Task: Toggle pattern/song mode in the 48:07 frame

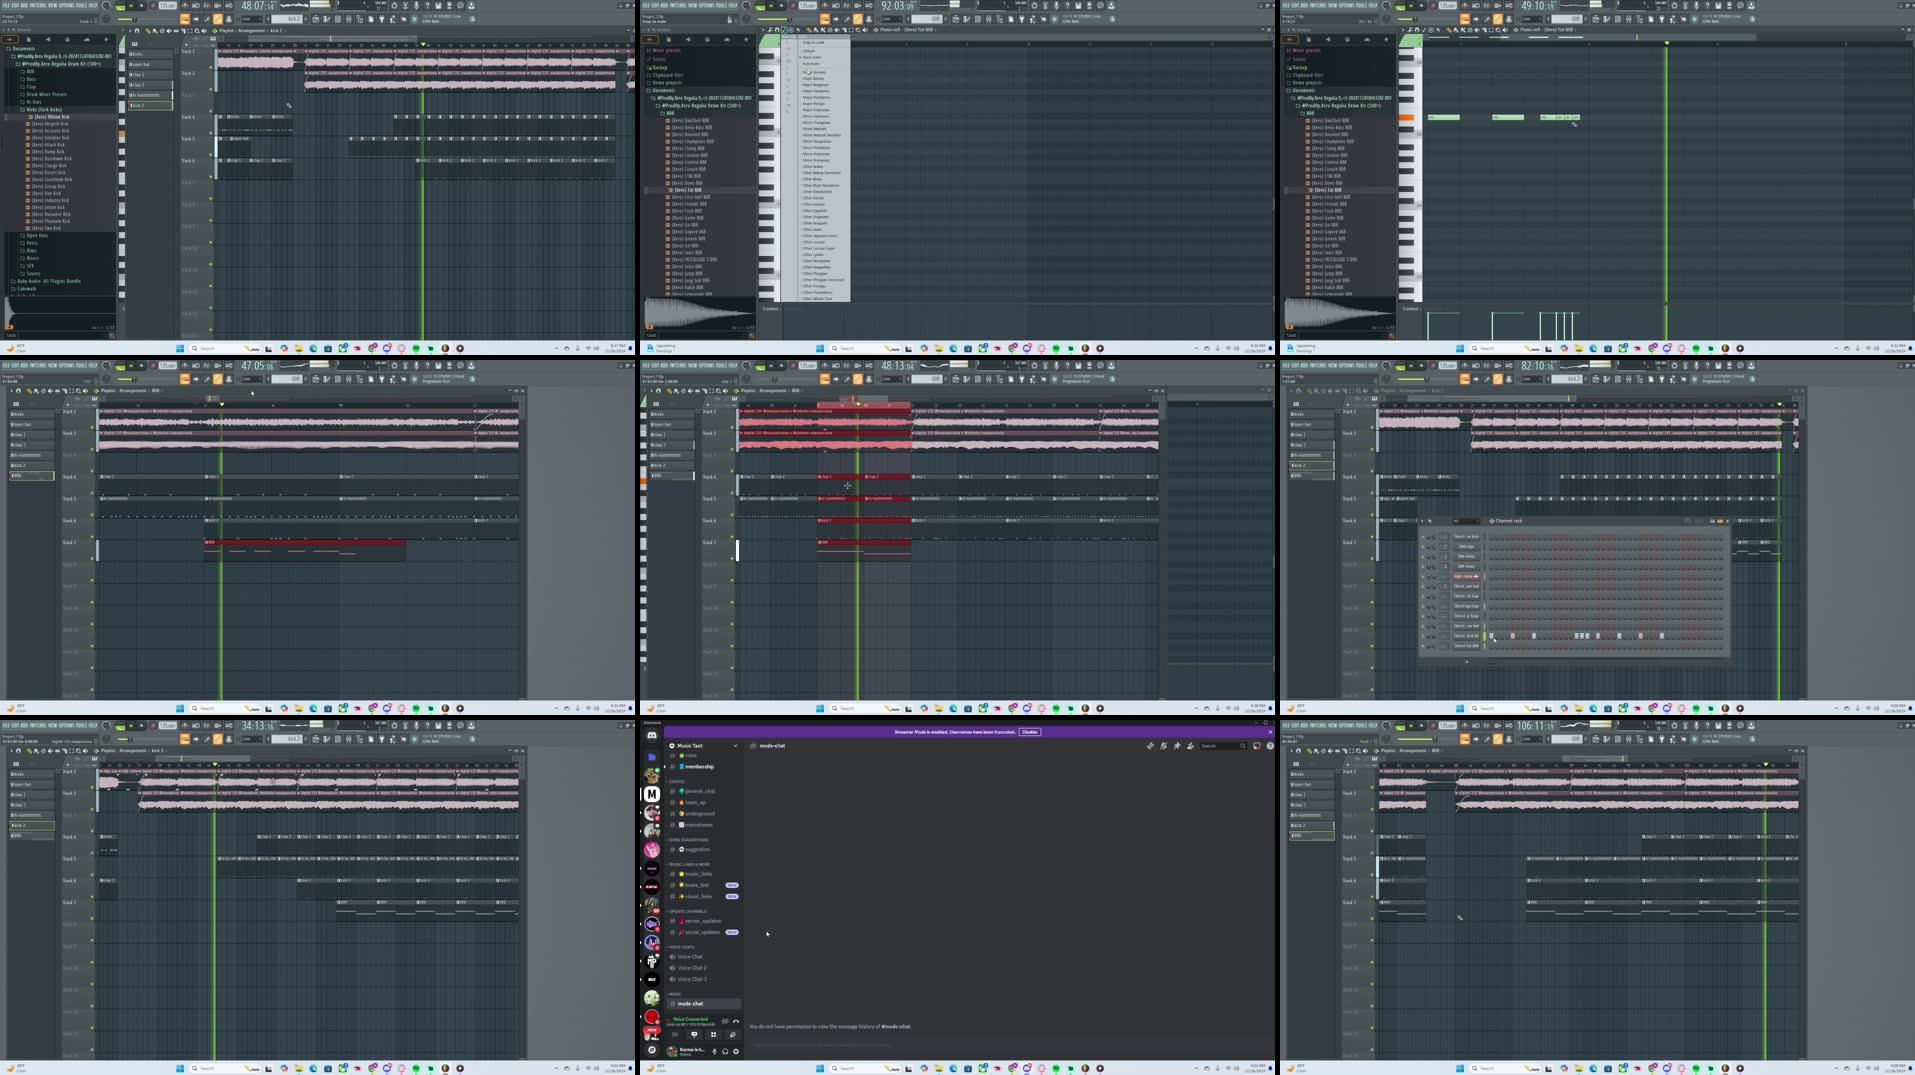Action: pos(119,6)
